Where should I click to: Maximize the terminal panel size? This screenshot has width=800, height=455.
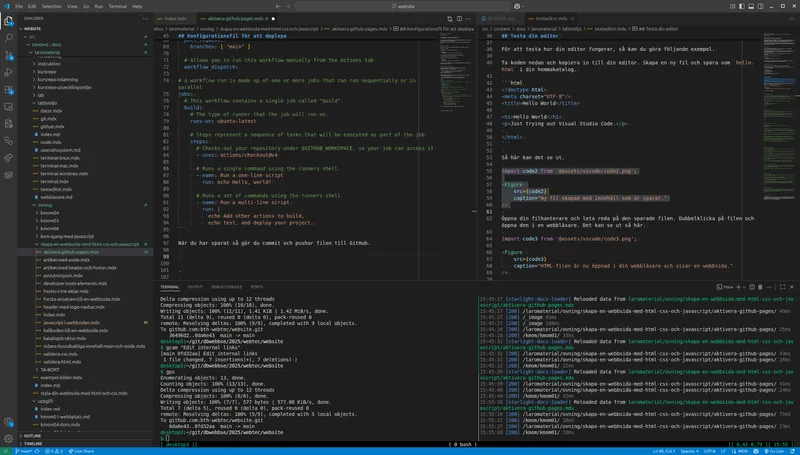[x=782, y=287]
